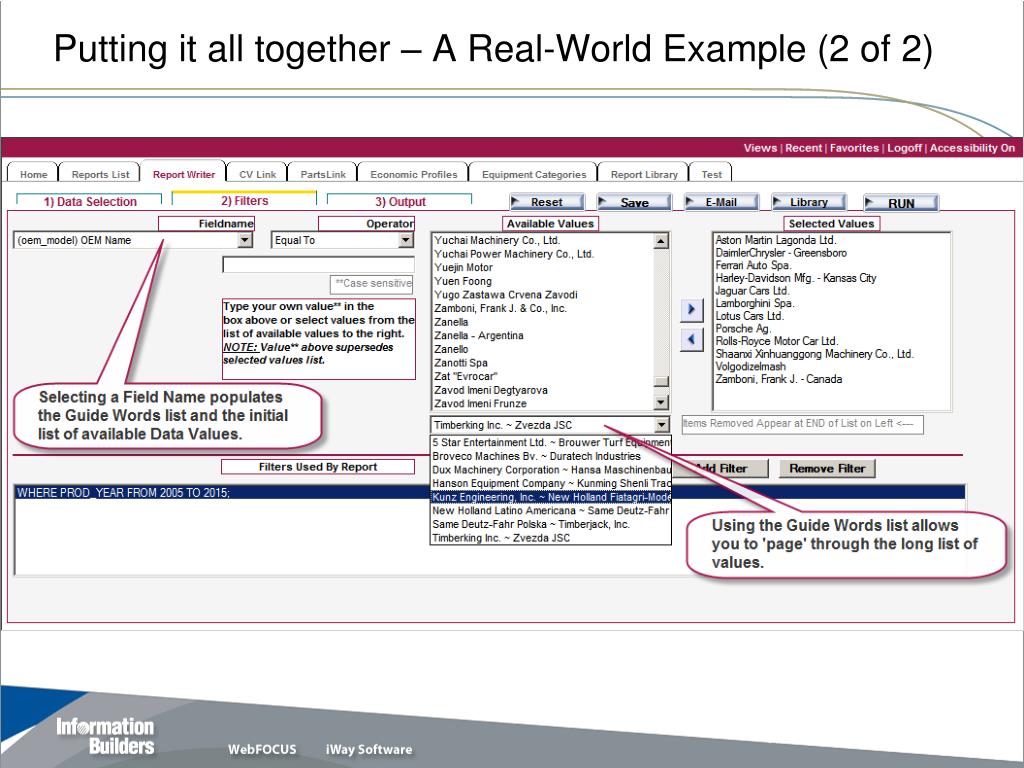This screenshot has width=1024, height=768.
Task: Go to the Economic Profiles tab
Action: pyautogui.click(x=413, y=174)
